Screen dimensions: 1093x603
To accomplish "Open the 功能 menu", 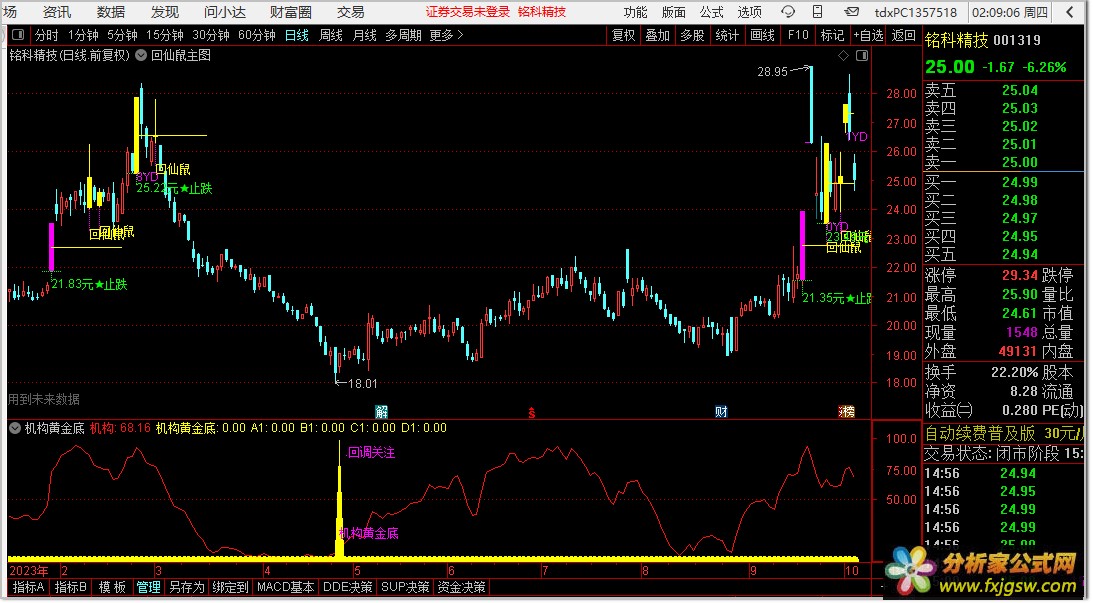I will [x=635, y=12].
